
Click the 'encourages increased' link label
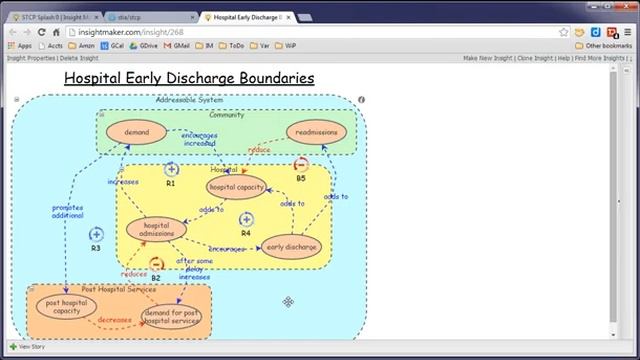coord(199,139)
